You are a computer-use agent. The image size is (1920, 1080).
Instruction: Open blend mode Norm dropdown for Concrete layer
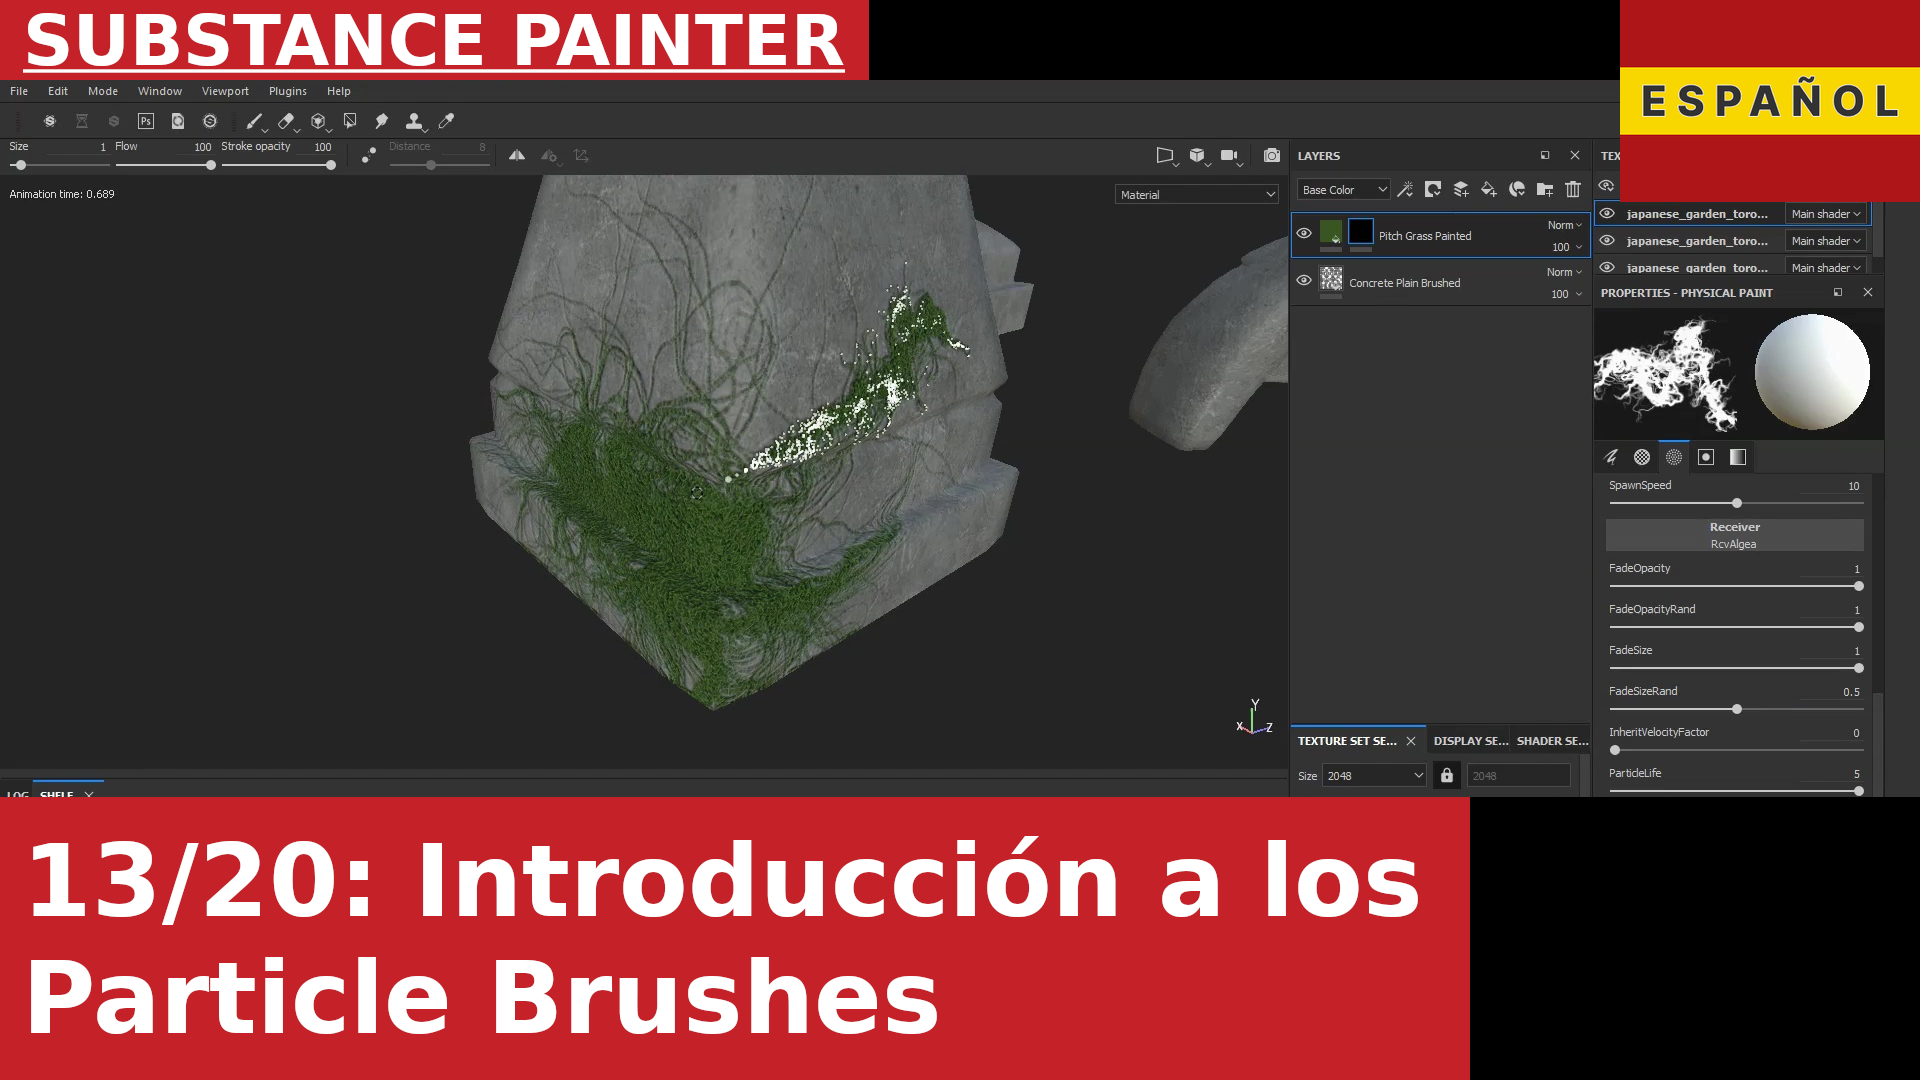(x=1565, y=272)
